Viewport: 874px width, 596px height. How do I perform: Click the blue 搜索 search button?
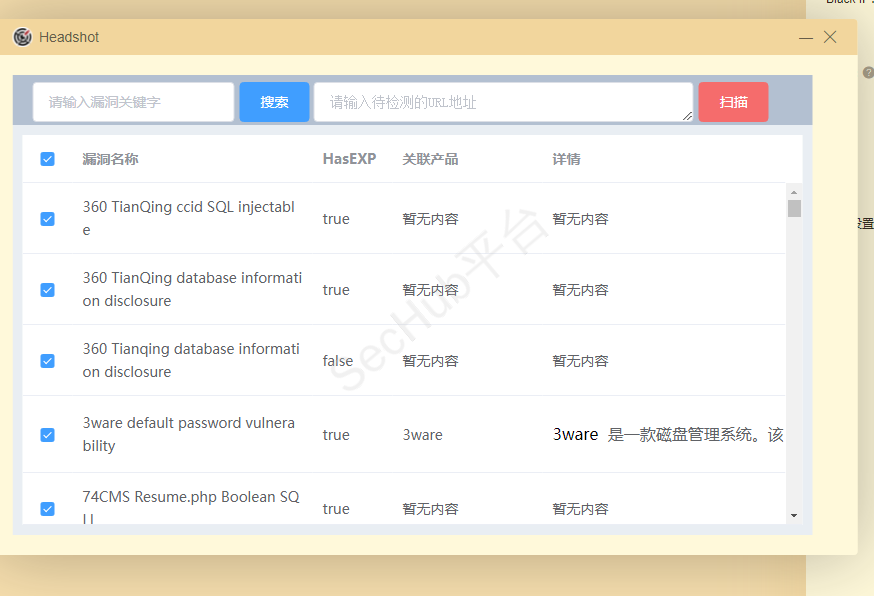274,102
